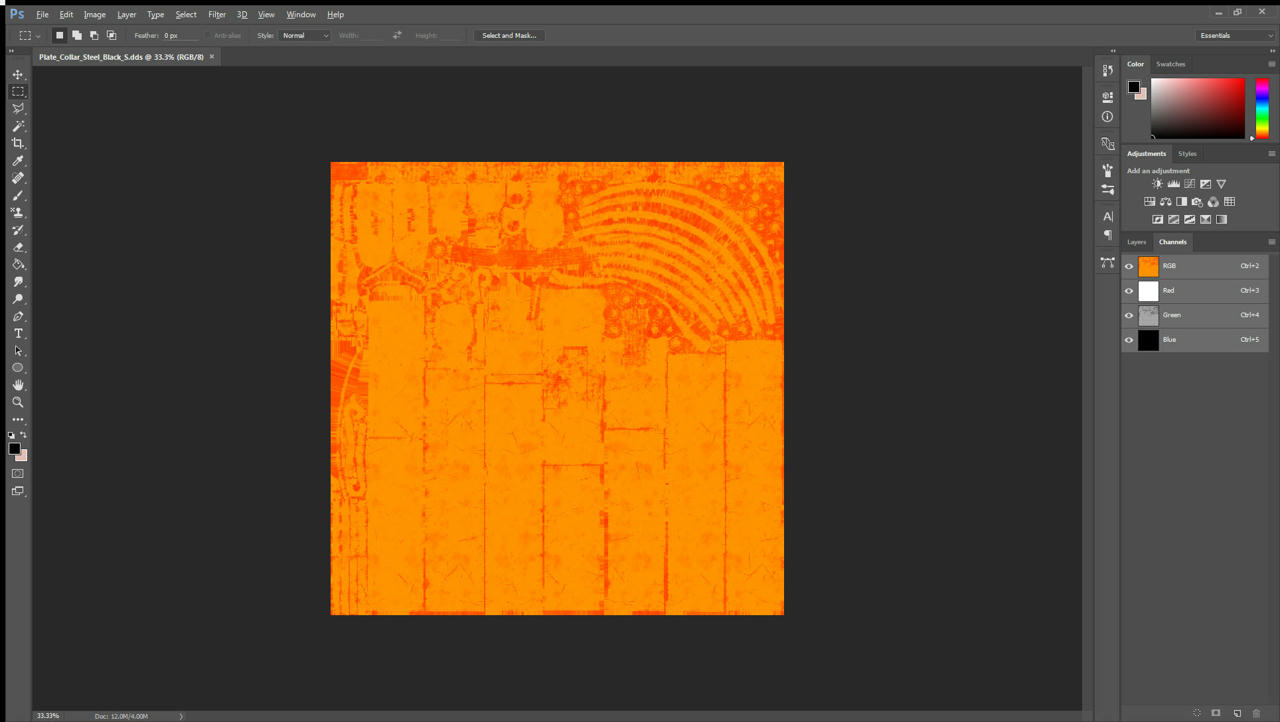
Task: Select the Zoom tool
Action: (18, 402)
